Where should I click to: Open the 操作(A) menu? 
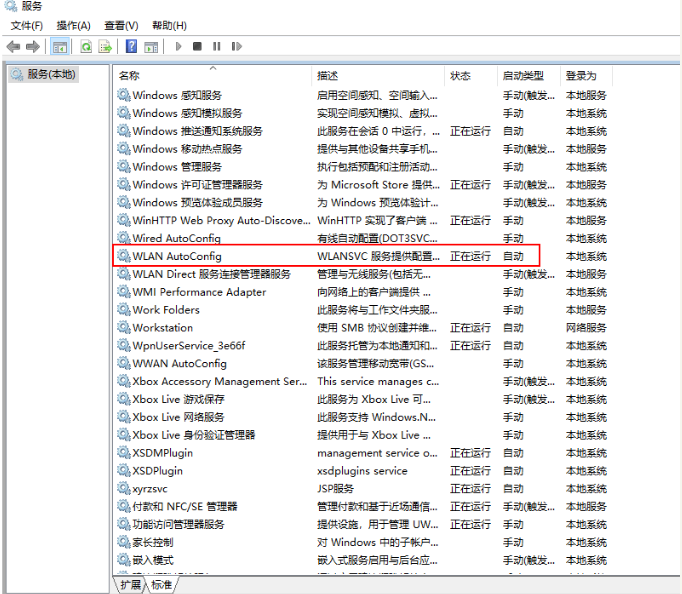74,26
